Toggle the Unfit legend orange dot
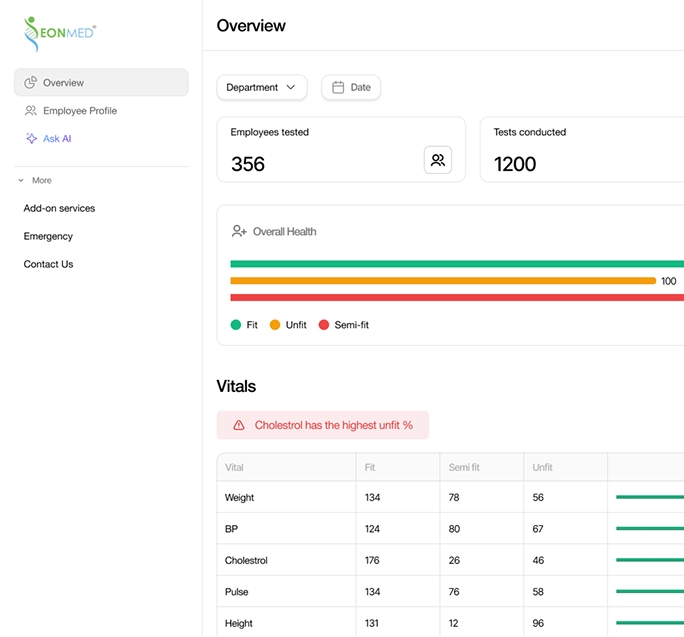 click(x=275, y=325)
